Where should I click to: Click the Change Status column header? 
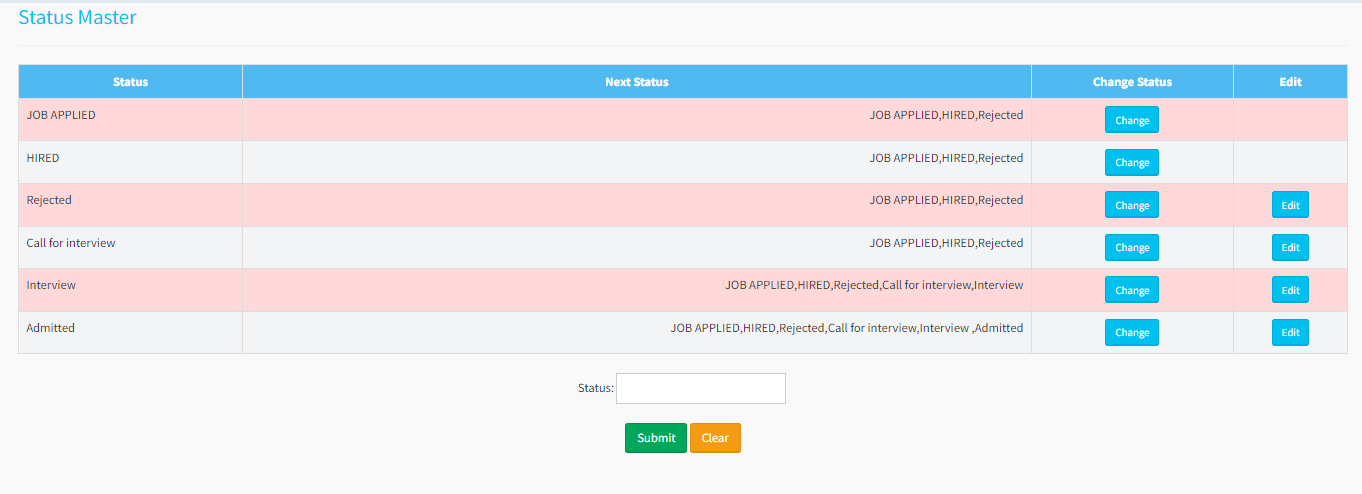pyautogui.click(x=1132, y=82)
